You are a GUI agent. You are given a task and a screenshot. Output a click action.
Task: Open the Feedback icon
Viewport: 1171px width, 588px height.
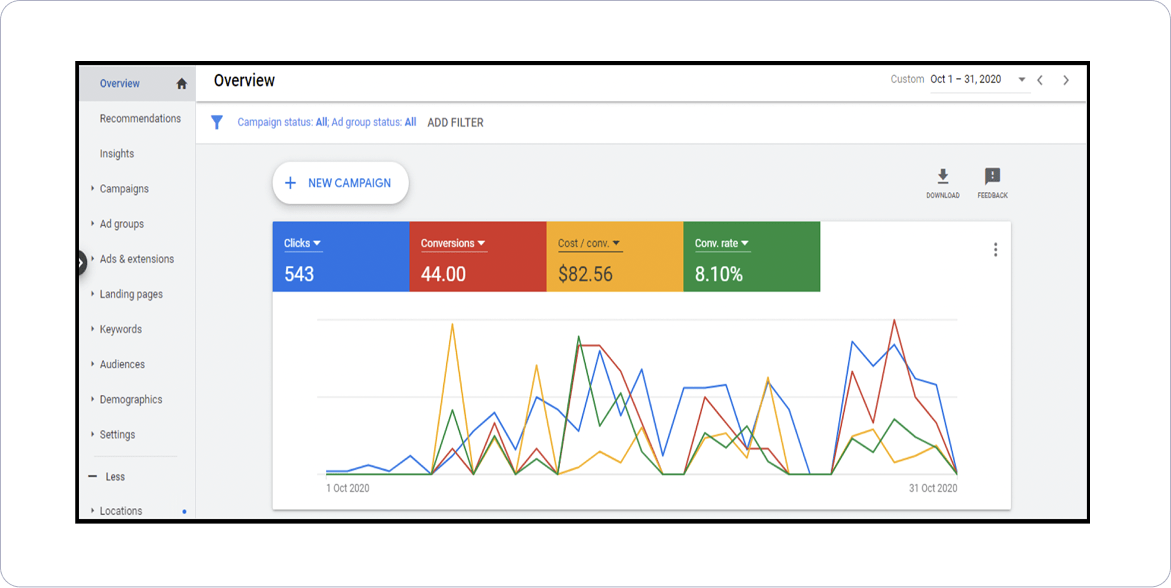992,177
